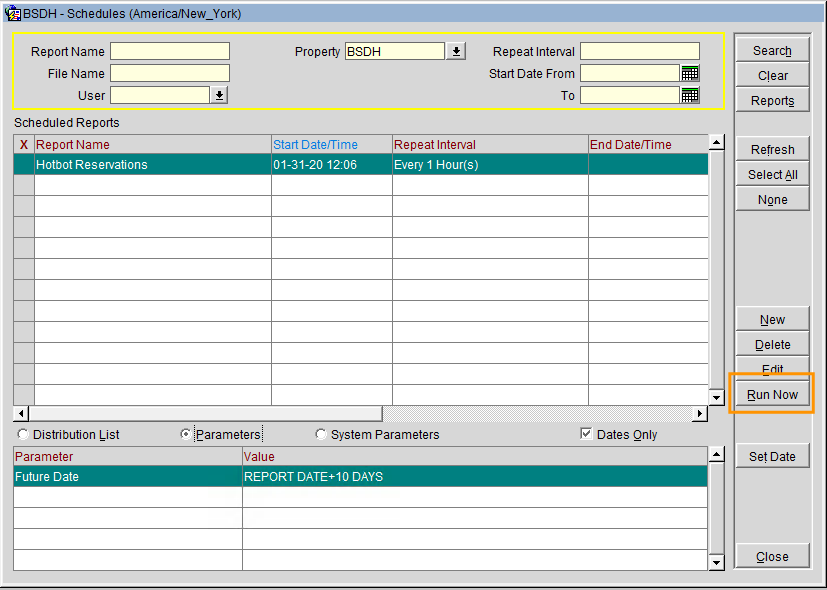This screenshot has height=590, width=827.
Task: Click the Clear button
Action: point(772,75)
